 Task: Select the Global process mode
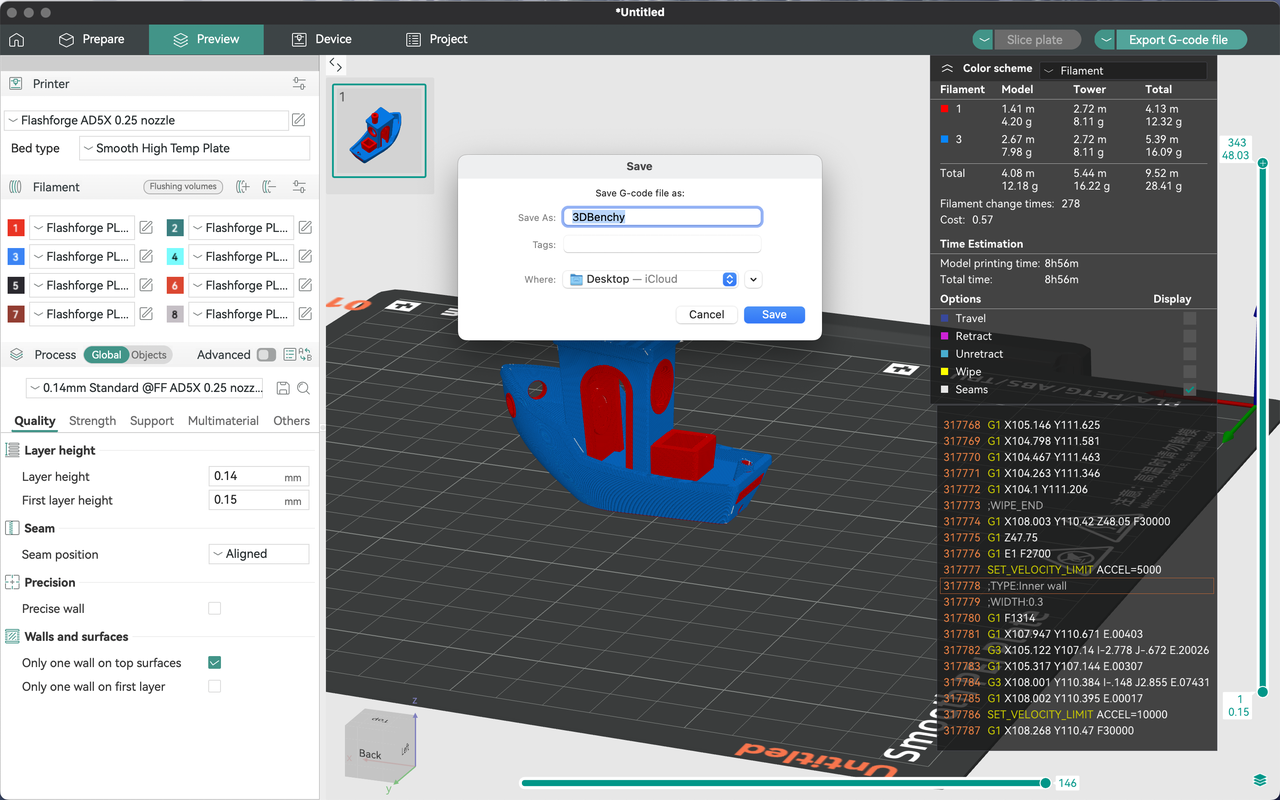click(x=106, y=355)
